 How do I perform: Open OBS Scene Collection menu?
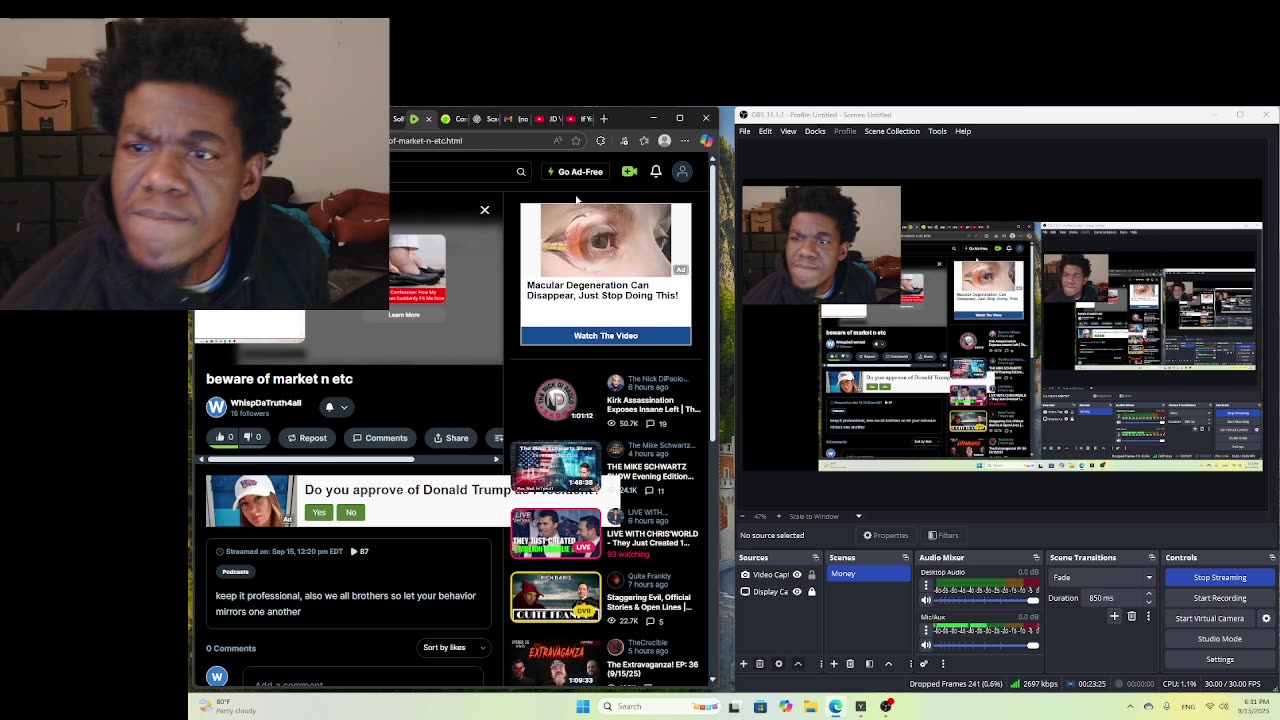click(x=892, y=131)
